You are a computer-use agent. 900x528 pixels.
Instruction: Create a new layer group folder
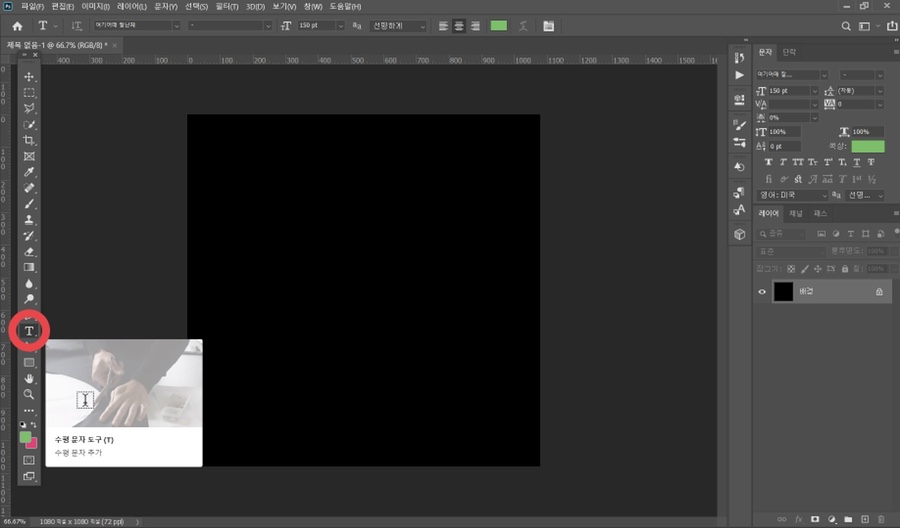pos(848,519)
